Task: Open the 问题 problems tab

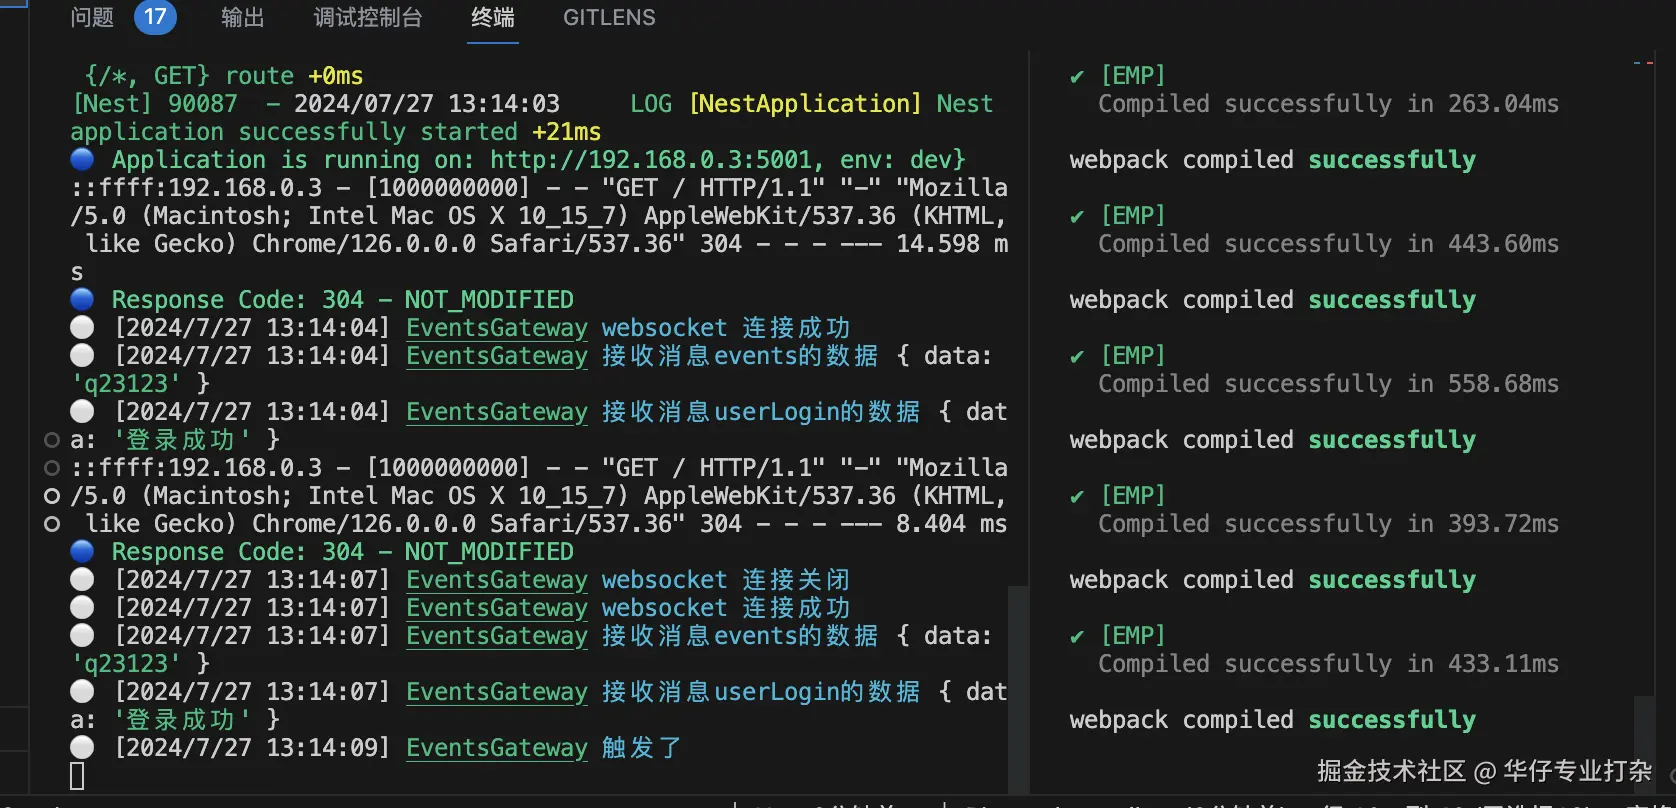Action: [92, 17]
